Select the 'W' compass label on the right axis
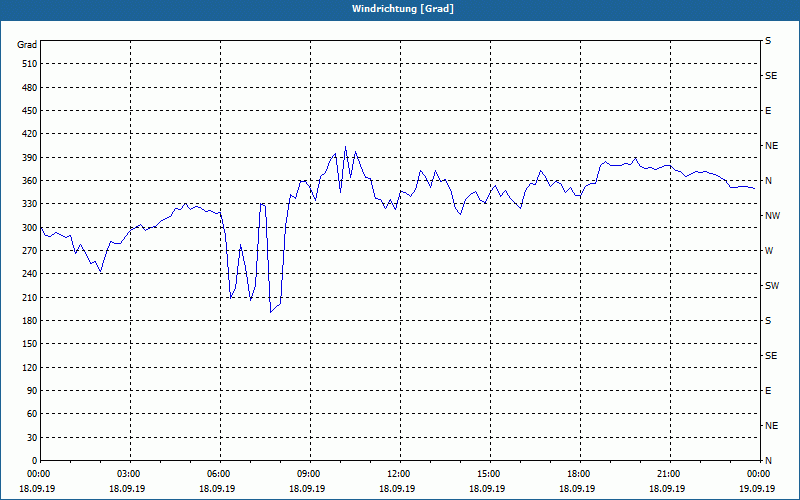 pos(769,251)
